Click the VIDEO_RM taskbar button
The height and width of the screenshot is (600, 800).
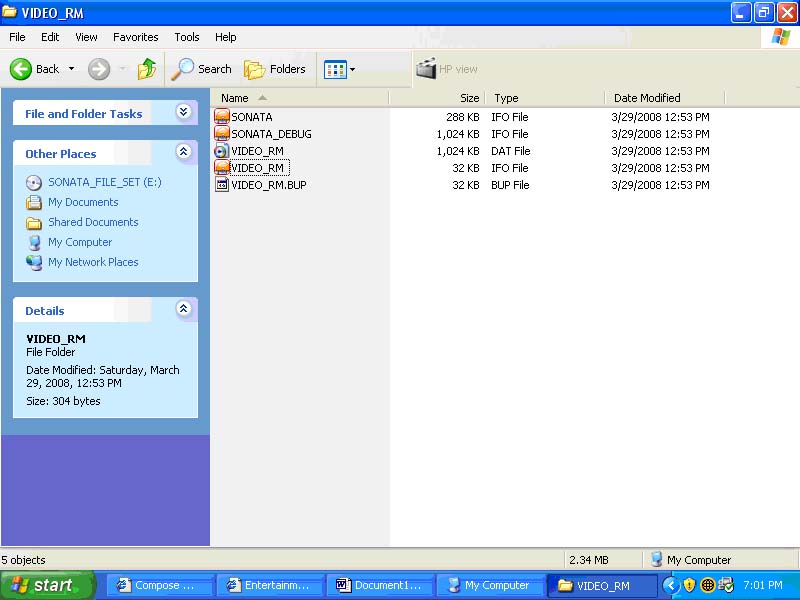601,585
